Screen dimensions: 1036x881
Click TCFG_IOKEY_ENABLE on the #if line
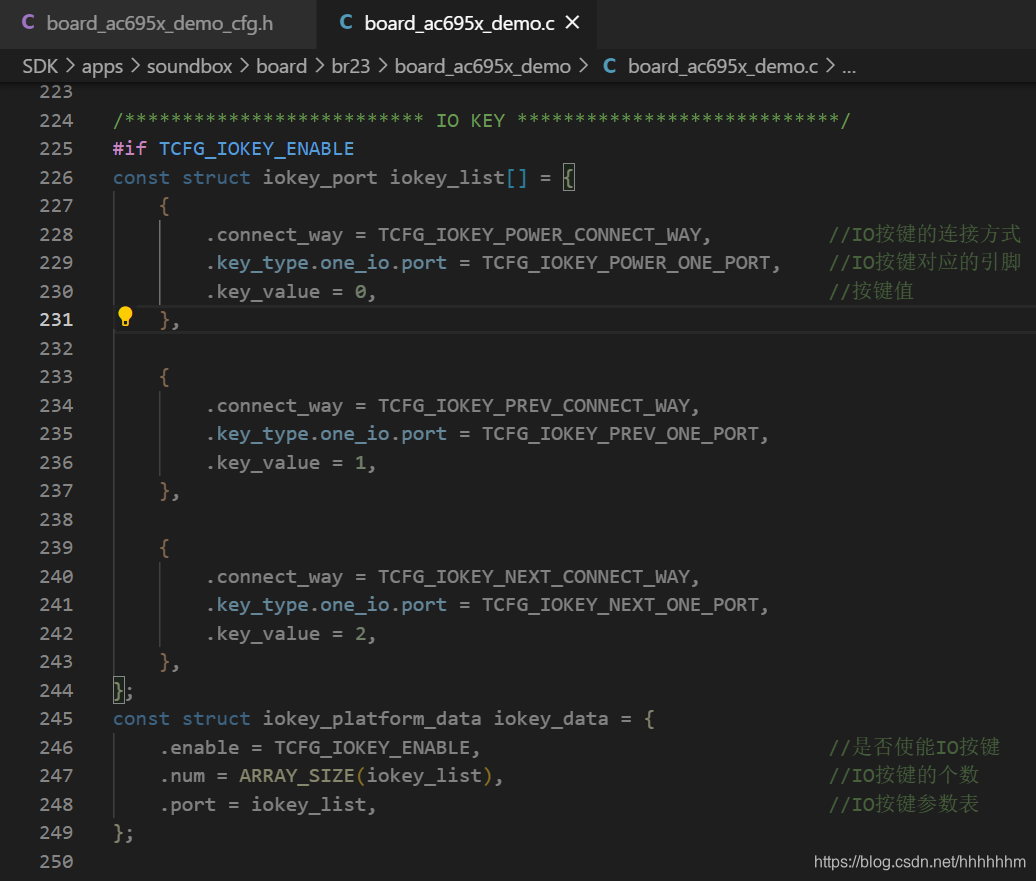256,149
